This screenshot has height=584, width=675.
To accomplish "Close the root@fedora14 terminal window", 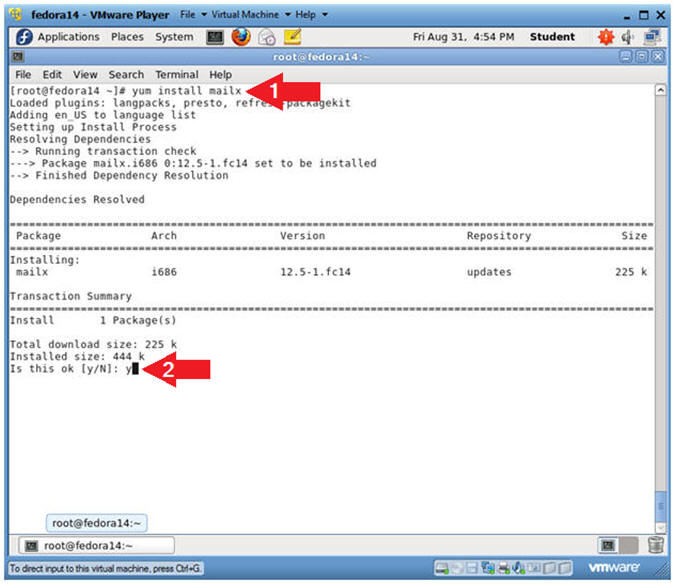I will [657, 56].
